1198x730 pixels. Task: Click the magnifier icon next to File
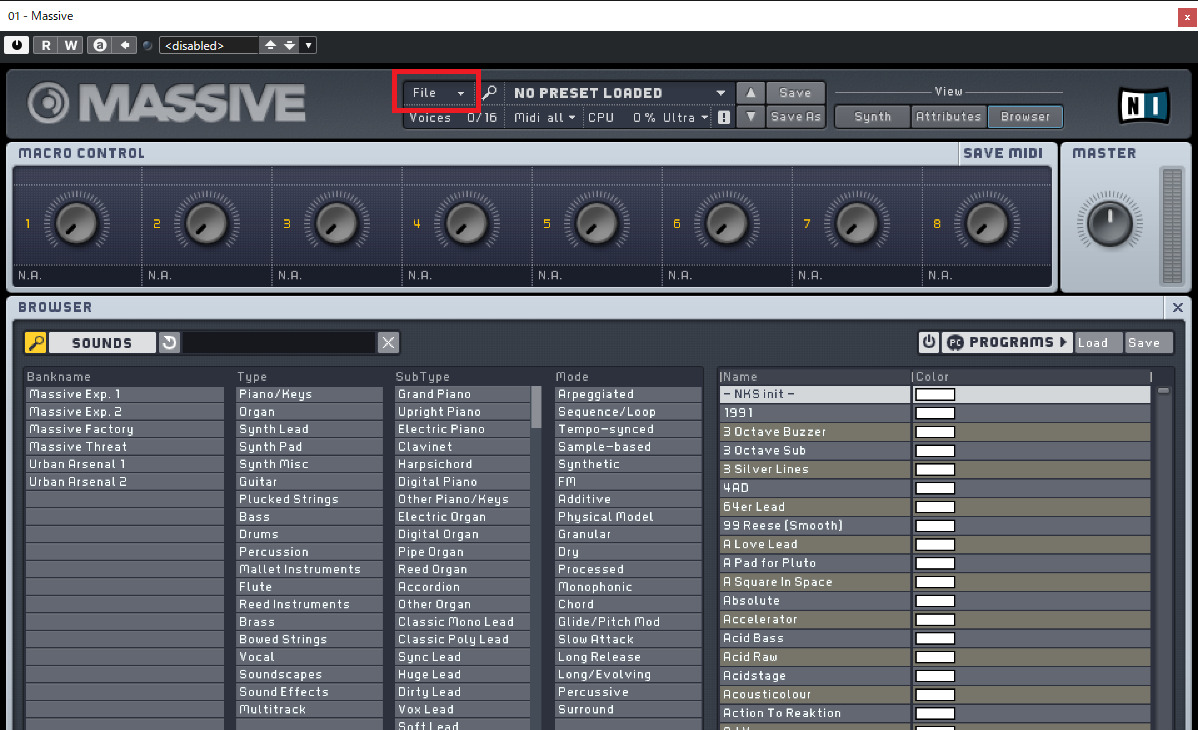pyautogui.click(x=490, y=92)
